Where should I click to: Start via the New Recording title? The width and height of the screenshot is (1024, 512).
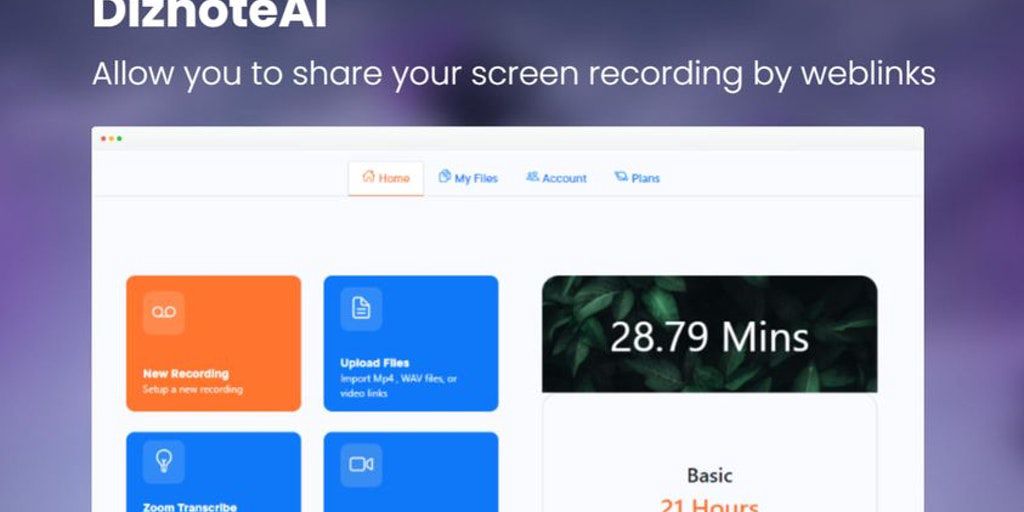[186, 374]
